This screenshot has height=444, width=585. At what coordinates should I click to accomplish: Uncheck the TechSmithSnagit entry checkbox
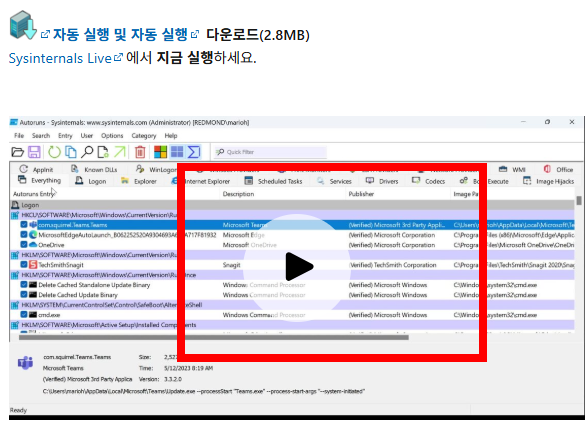(x=24, y=265)
